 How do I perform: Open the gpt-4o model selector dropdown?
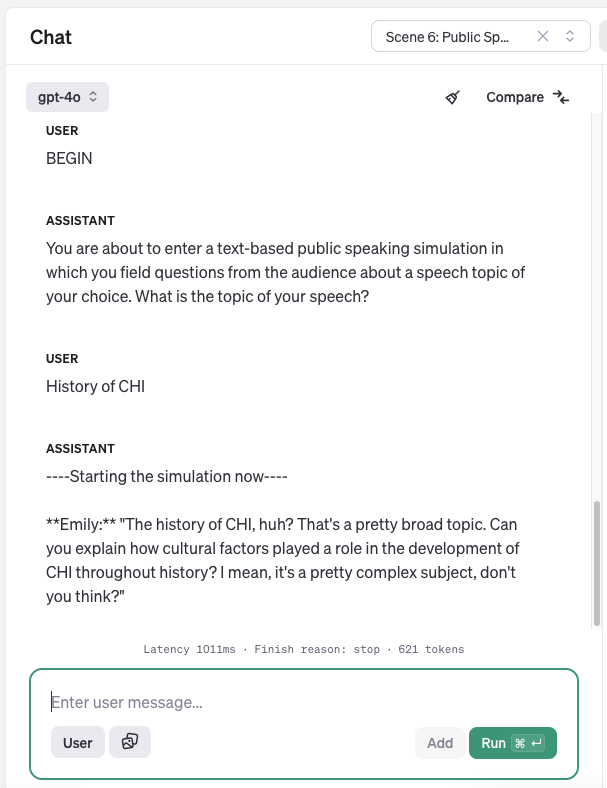coord(67,97)
